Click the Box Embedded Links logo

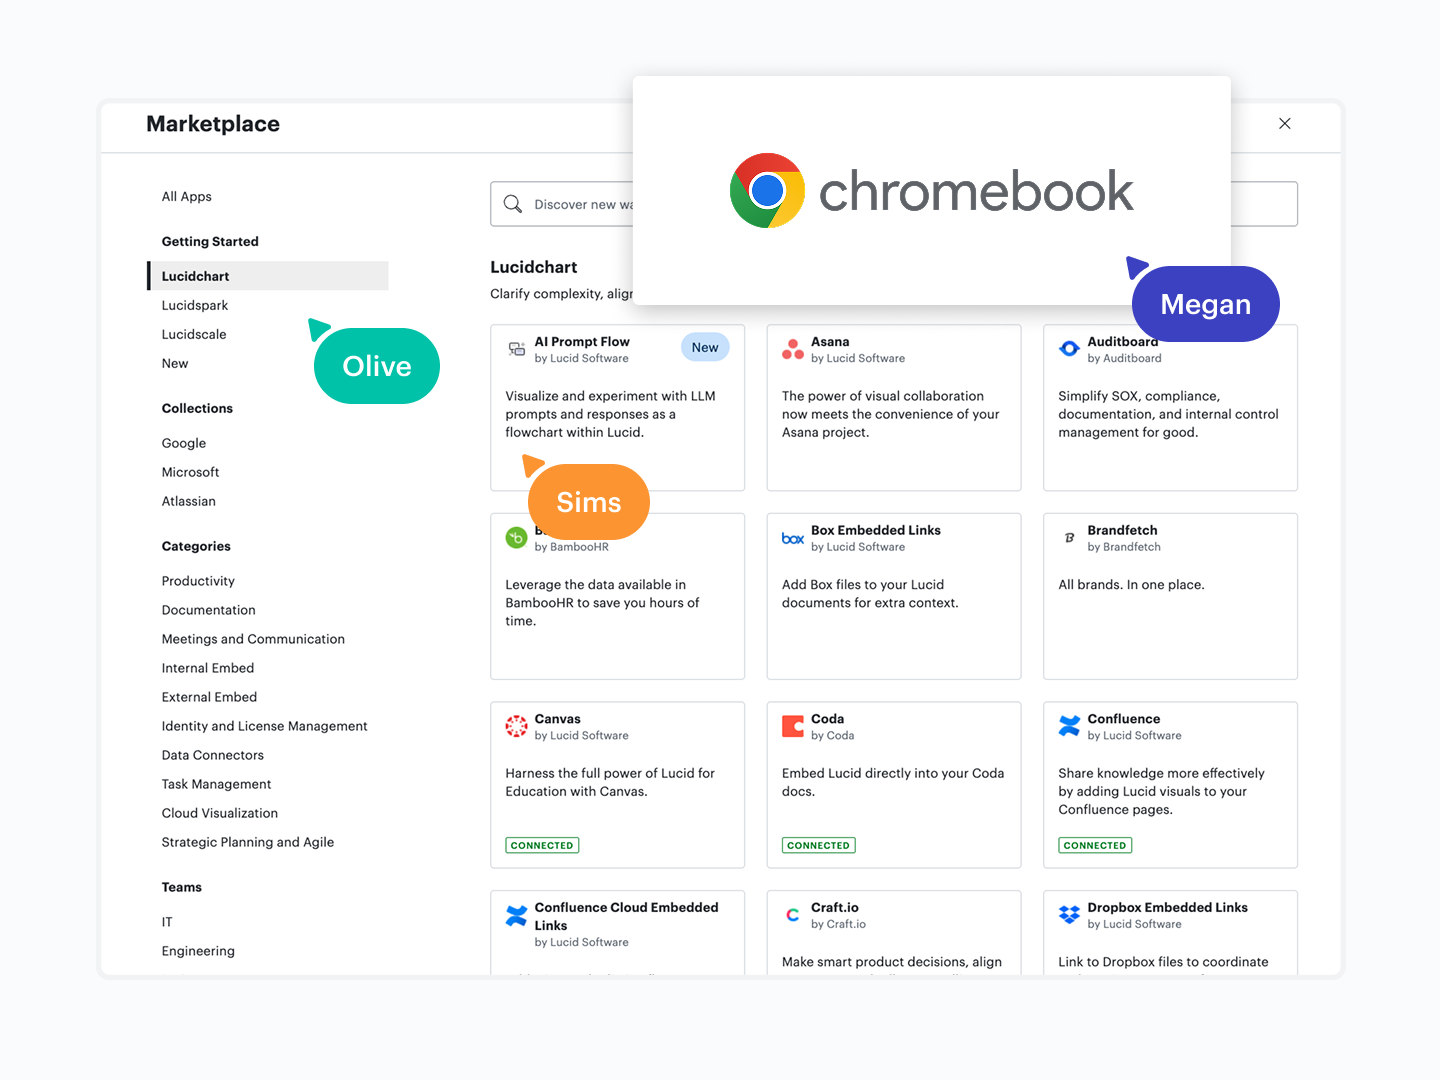pyautogui.click(x=793, y=538)
